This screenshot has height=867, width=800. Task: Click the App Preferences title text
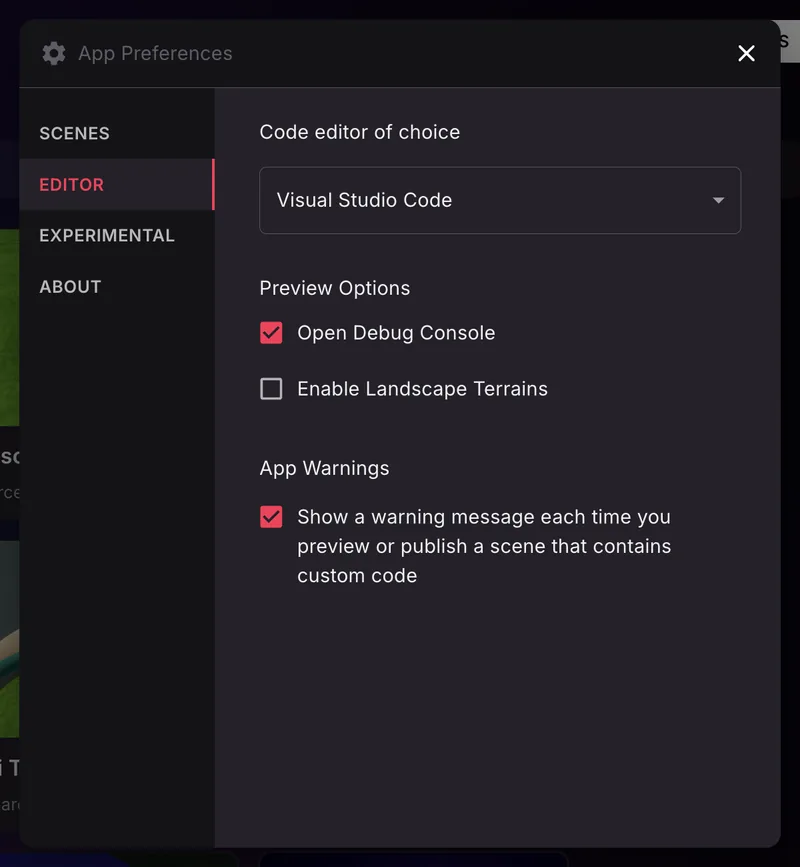point(155,54)
